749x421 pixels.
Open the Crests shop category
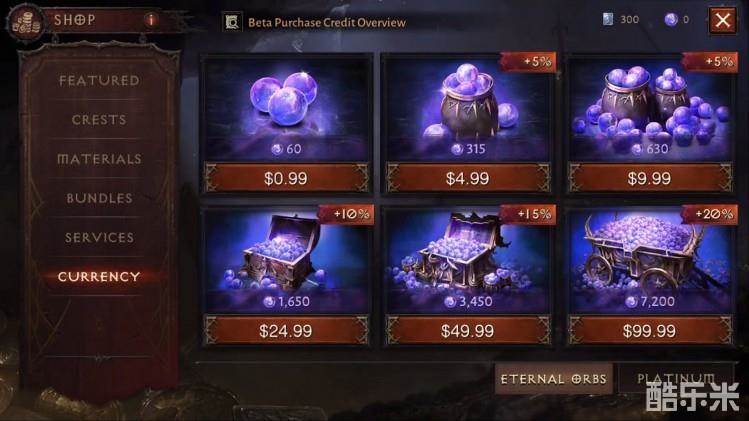[x=99, y=119]
